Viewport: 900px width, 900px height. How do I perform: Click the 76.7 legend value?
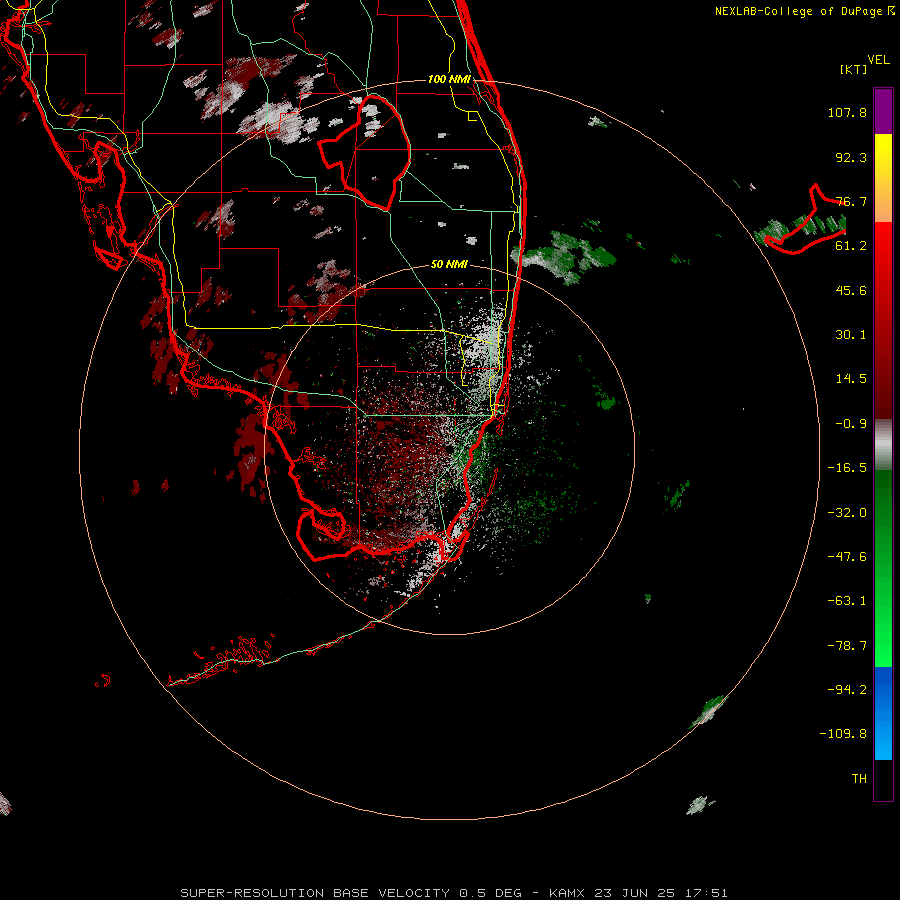[851, 201]
